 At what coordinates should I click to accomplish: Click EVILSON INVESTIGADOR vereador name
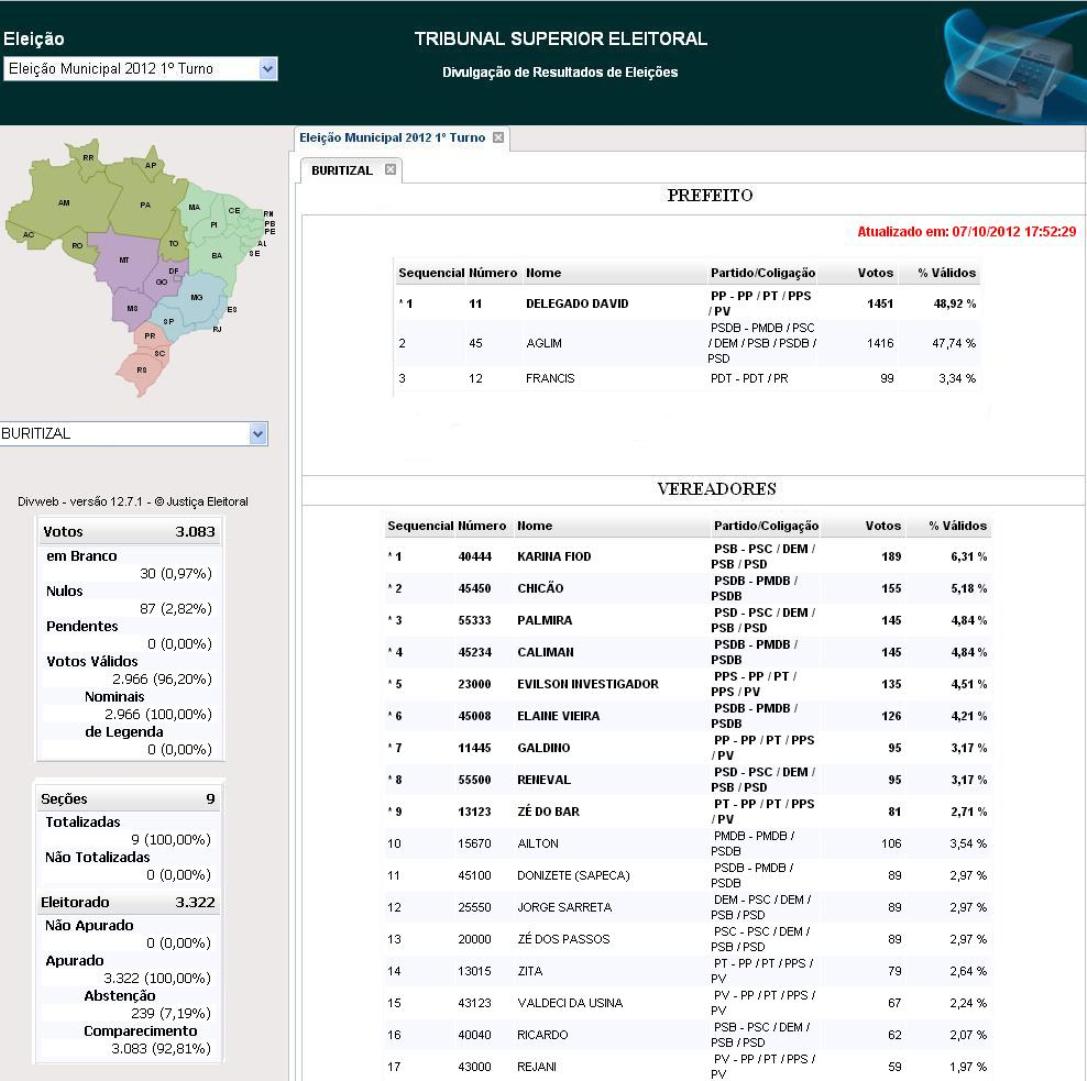pyautogui.click(x=588, y=684)
